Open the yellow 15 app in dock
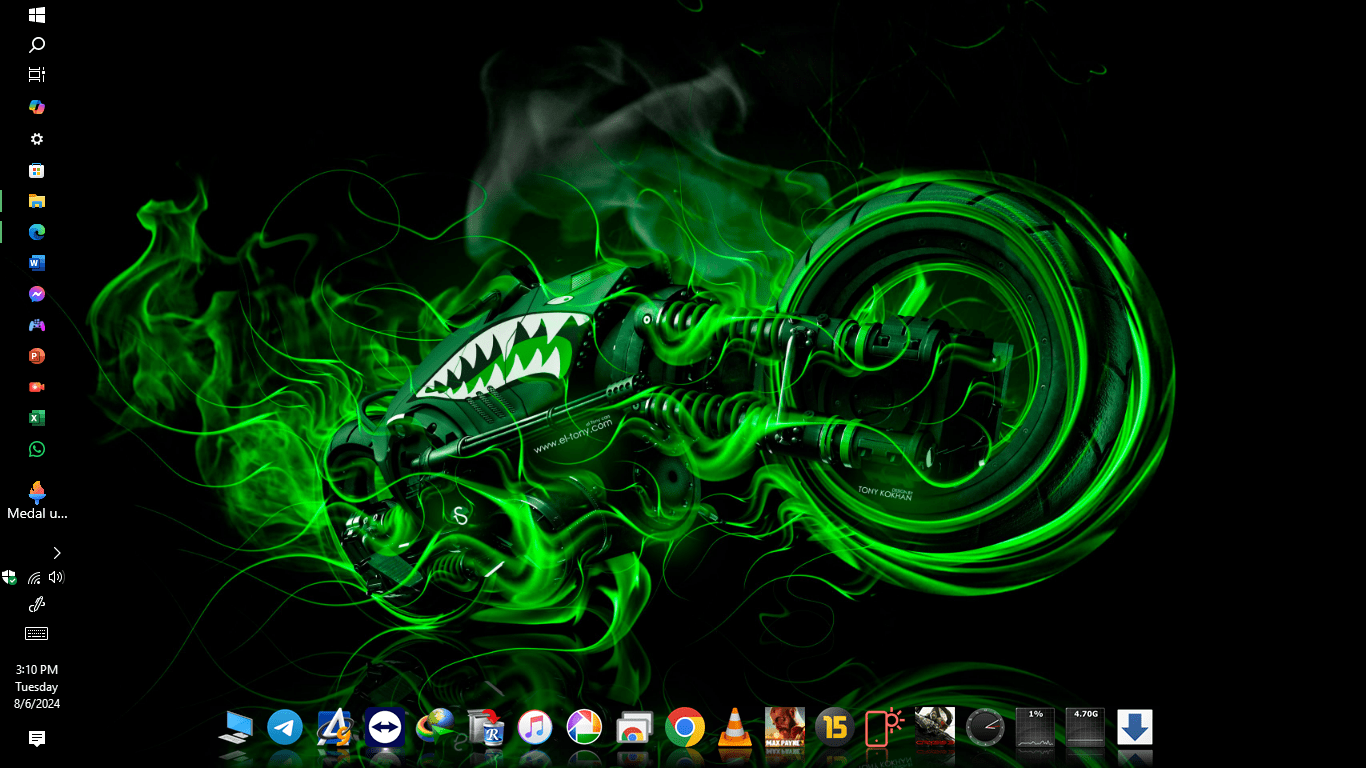1366x768 pixels. coord(835,727)
